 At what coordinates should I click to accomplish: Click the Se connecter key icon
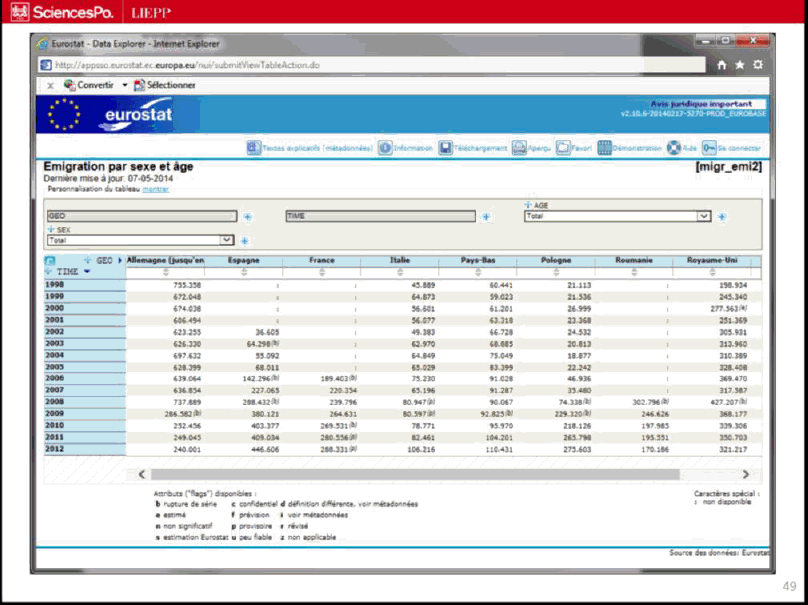pos(709,147)
